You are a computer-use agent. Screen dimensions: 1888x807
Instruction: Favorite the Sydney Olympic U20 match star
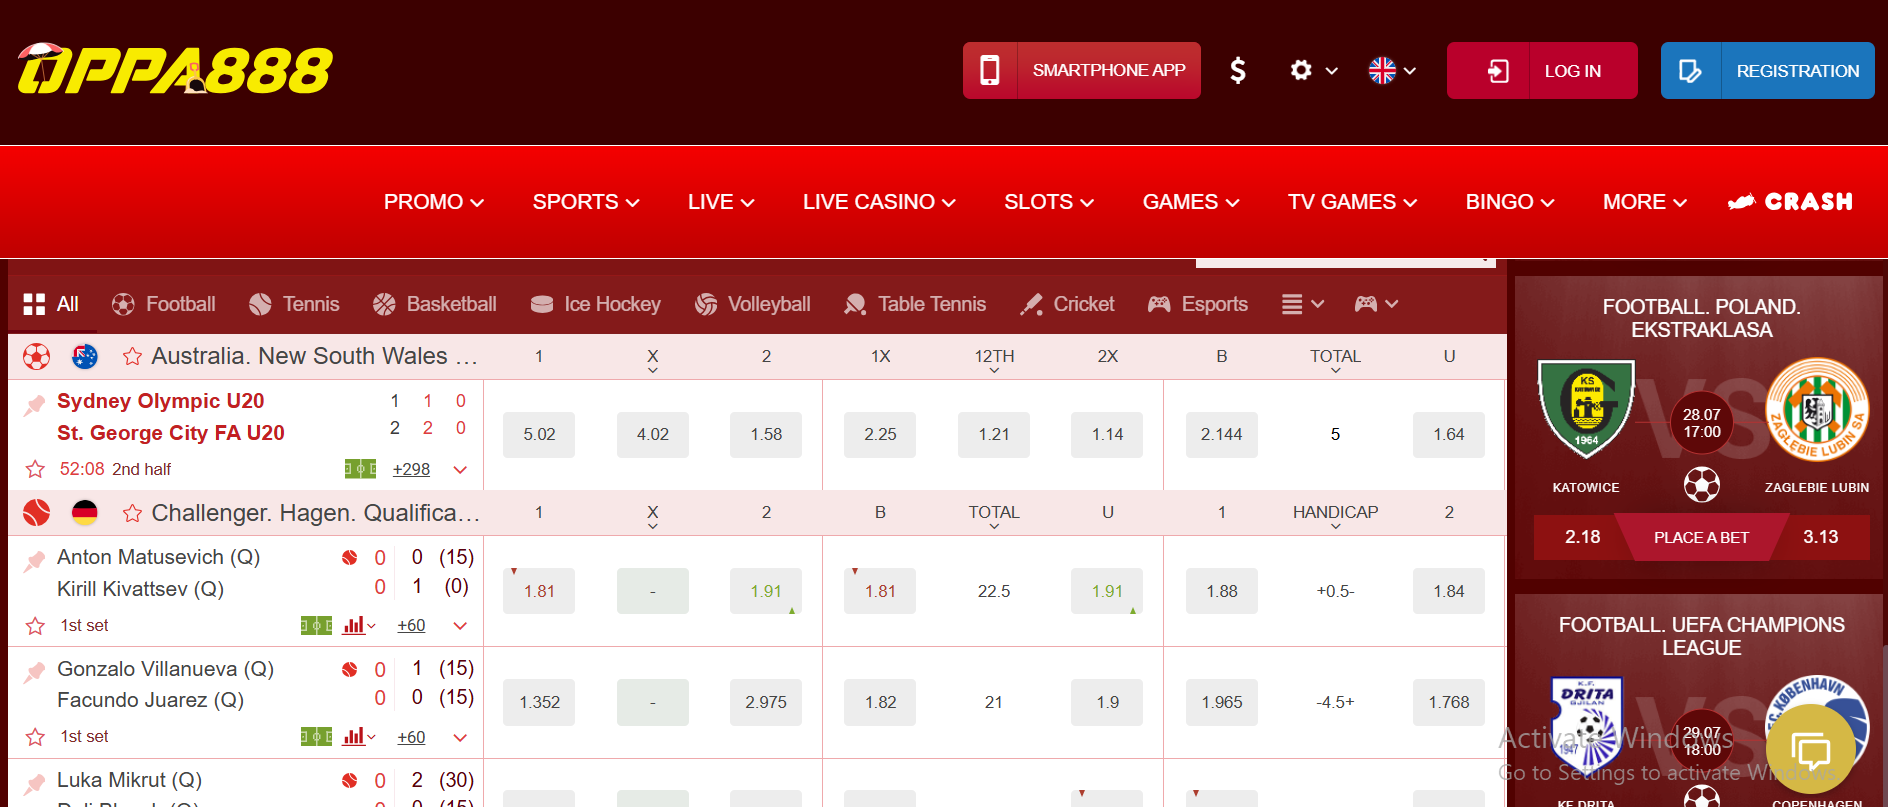35,469
